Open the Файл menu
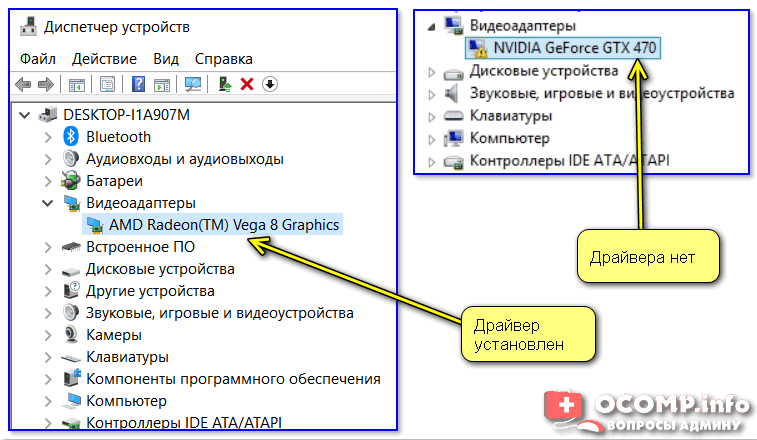Viewport: 757px width, 440px height. pos(38,59)
